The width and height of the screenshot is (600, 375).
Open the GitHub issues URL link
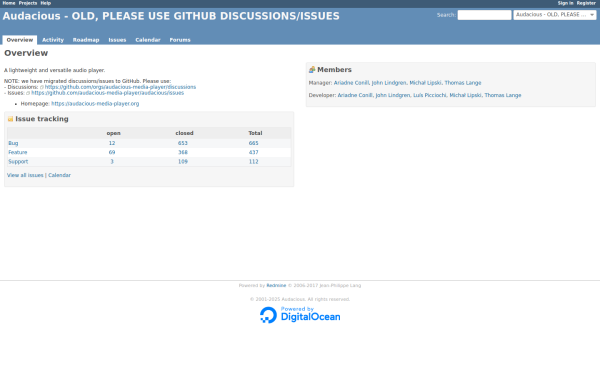coord(107,93)
